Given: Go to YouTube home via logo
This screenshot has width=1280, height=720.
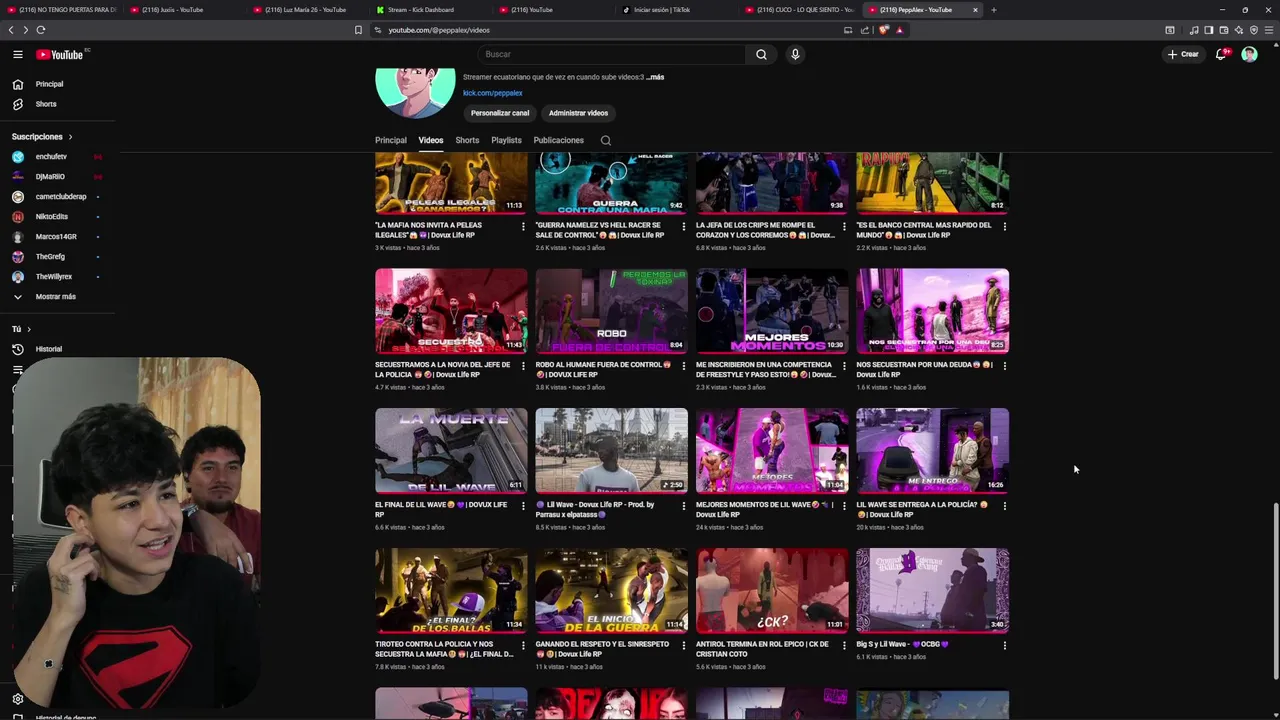Looking at the screenshot, I should coord(62,54).
